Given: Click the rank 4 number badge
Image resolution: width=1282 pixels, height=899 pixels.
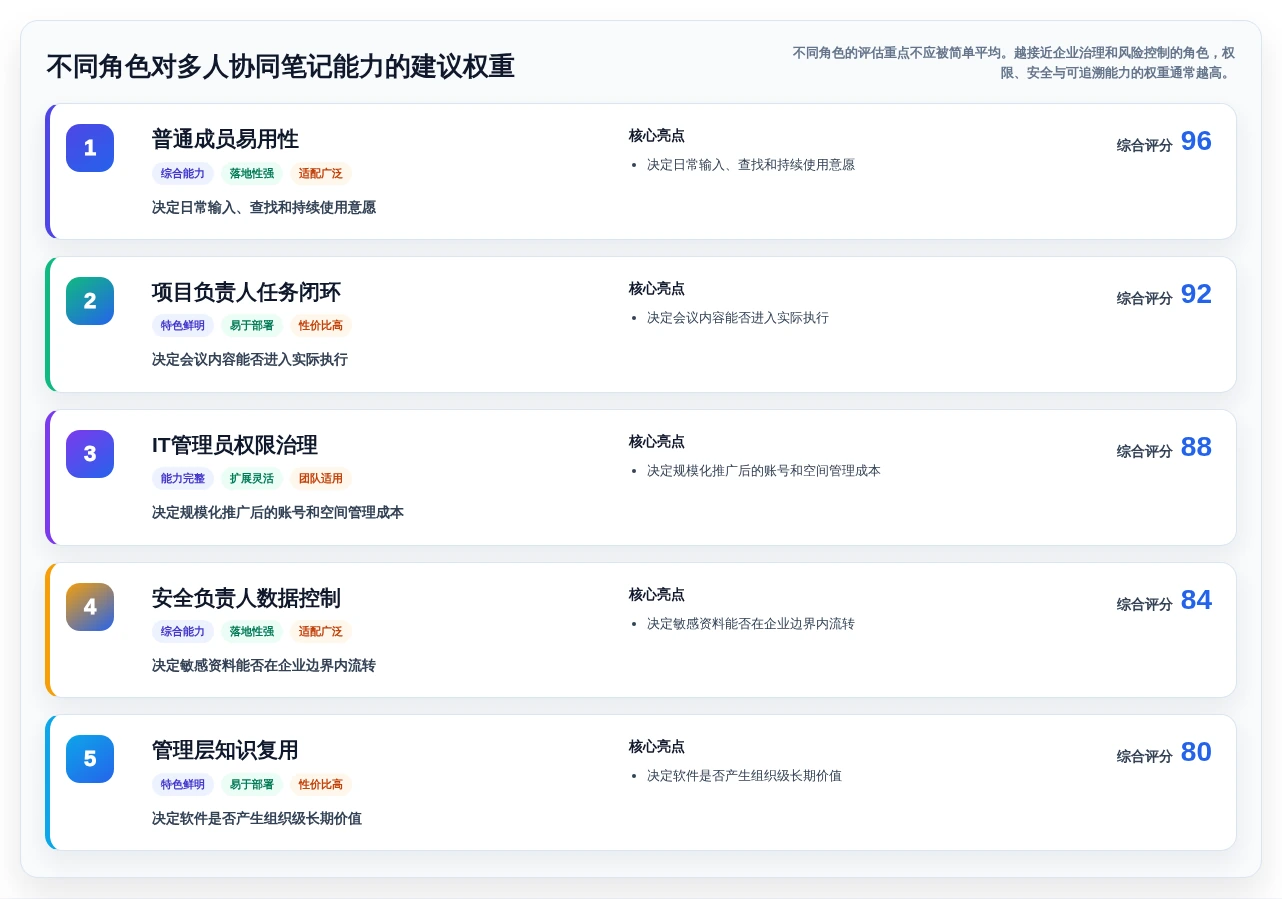Looking at the screenshot, I should click(x=90, y=607).
